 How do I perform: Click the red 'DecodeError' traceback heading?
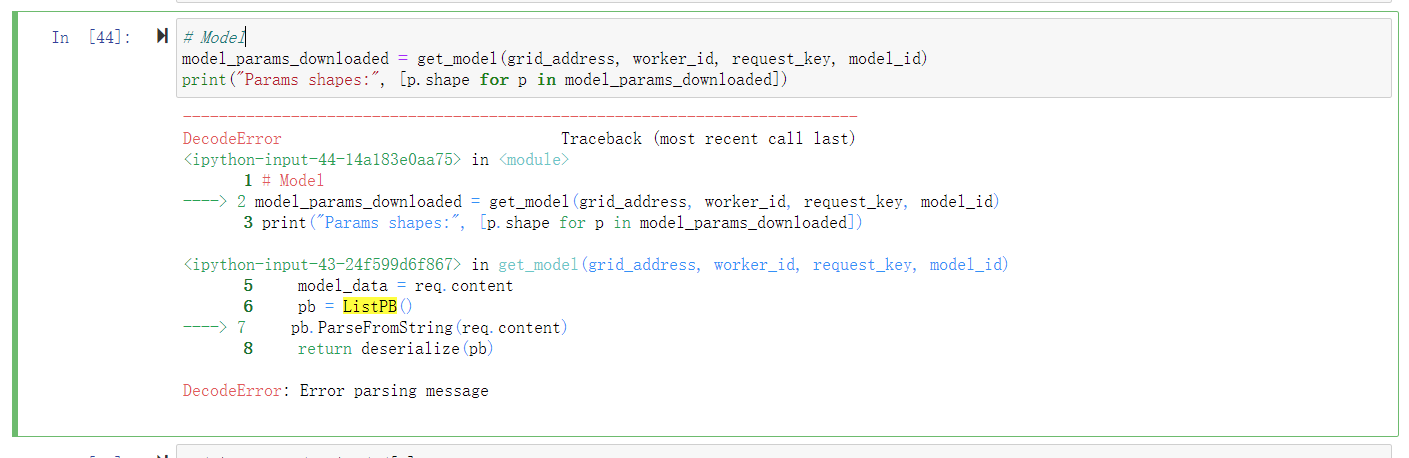(232, 139)
